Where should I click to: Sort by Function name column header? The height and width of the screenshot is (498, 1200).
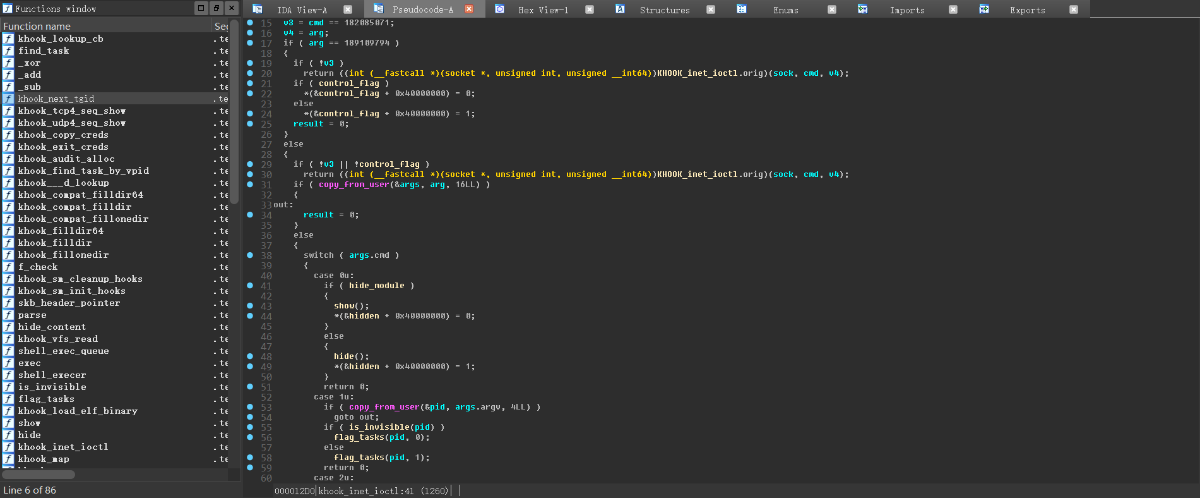coord(105,26)
